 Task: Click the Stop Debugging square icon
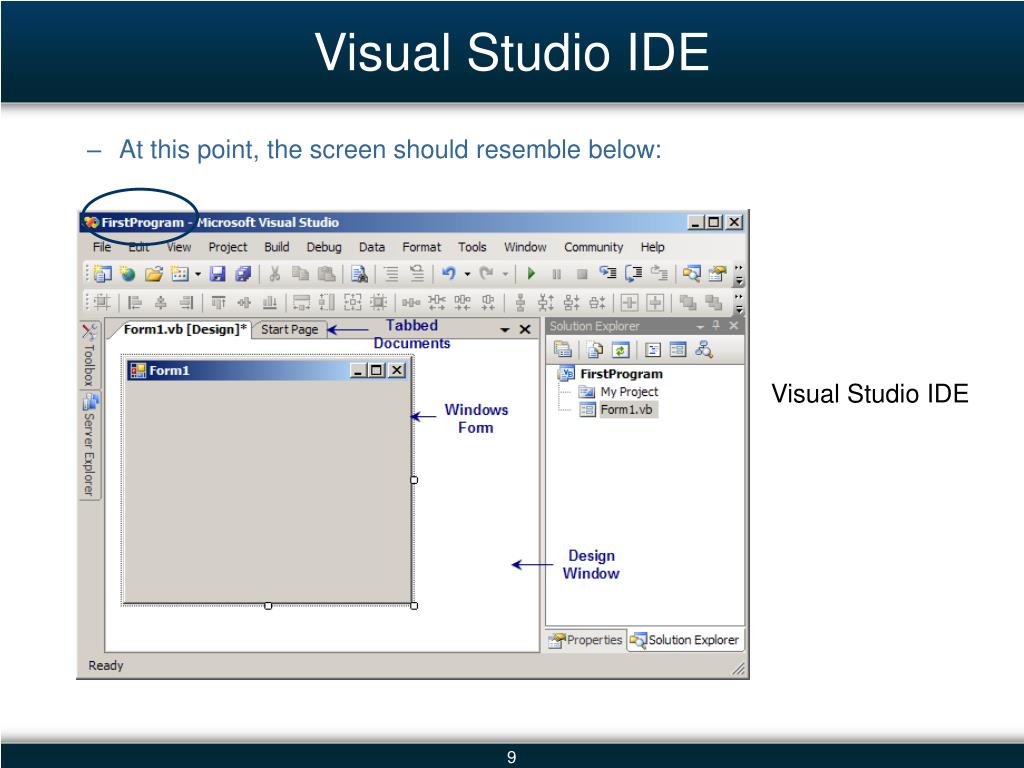point(583,274)
